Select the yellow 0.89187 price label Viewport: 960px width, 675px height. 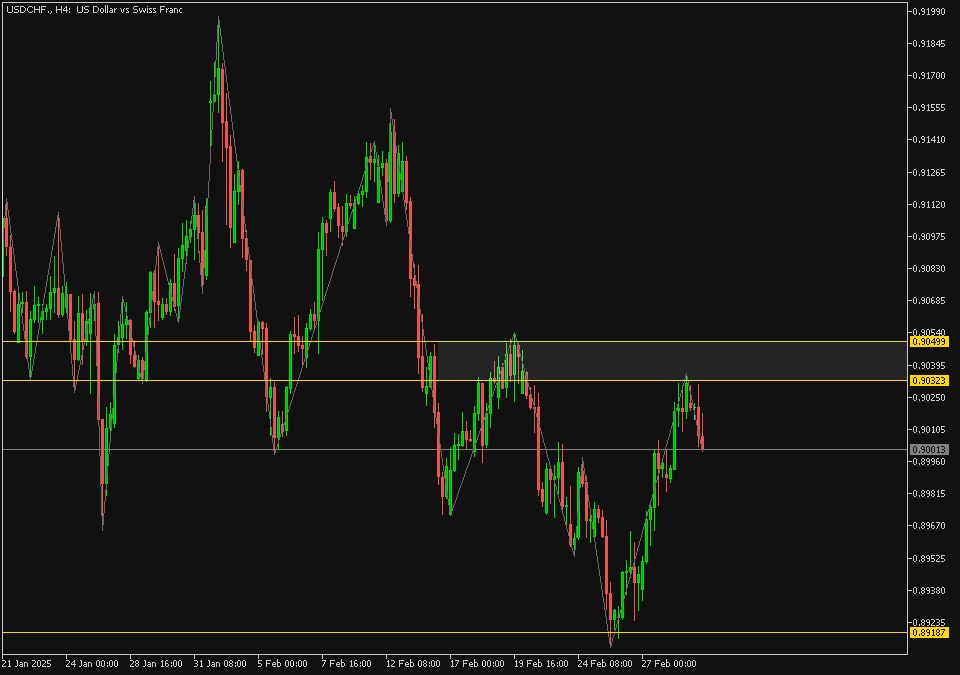tap(929, 632)
